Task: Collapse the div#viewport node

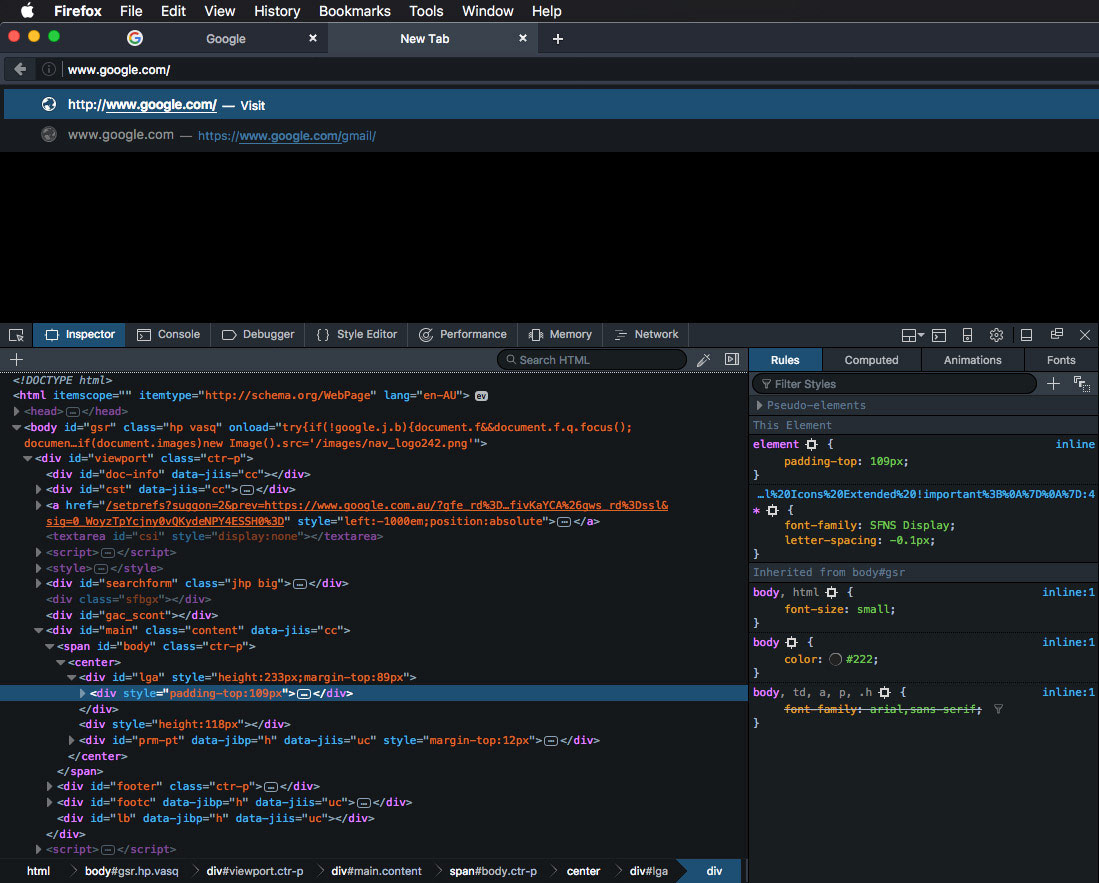Action: pos(27,458)
